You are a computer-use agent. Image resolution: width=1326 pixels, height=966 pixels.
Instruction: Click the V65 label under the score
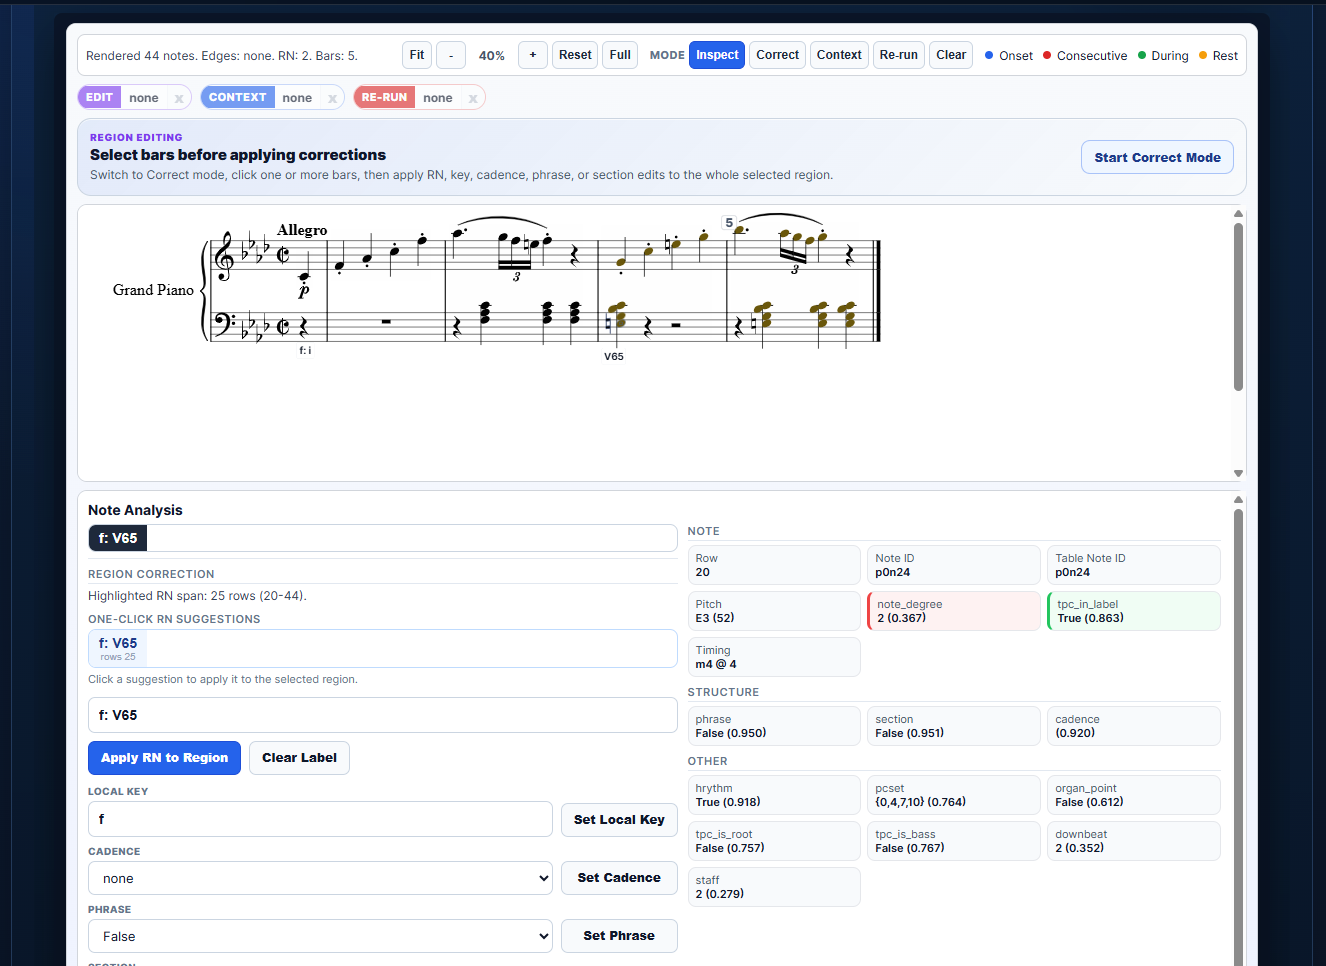pyautogui.click(x=614, y=356)
